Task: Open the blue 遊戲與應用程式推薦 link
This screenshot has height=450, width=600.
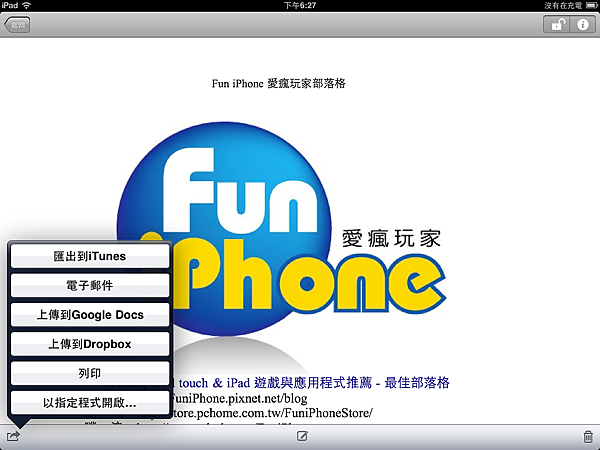Action: coord(314,383)
